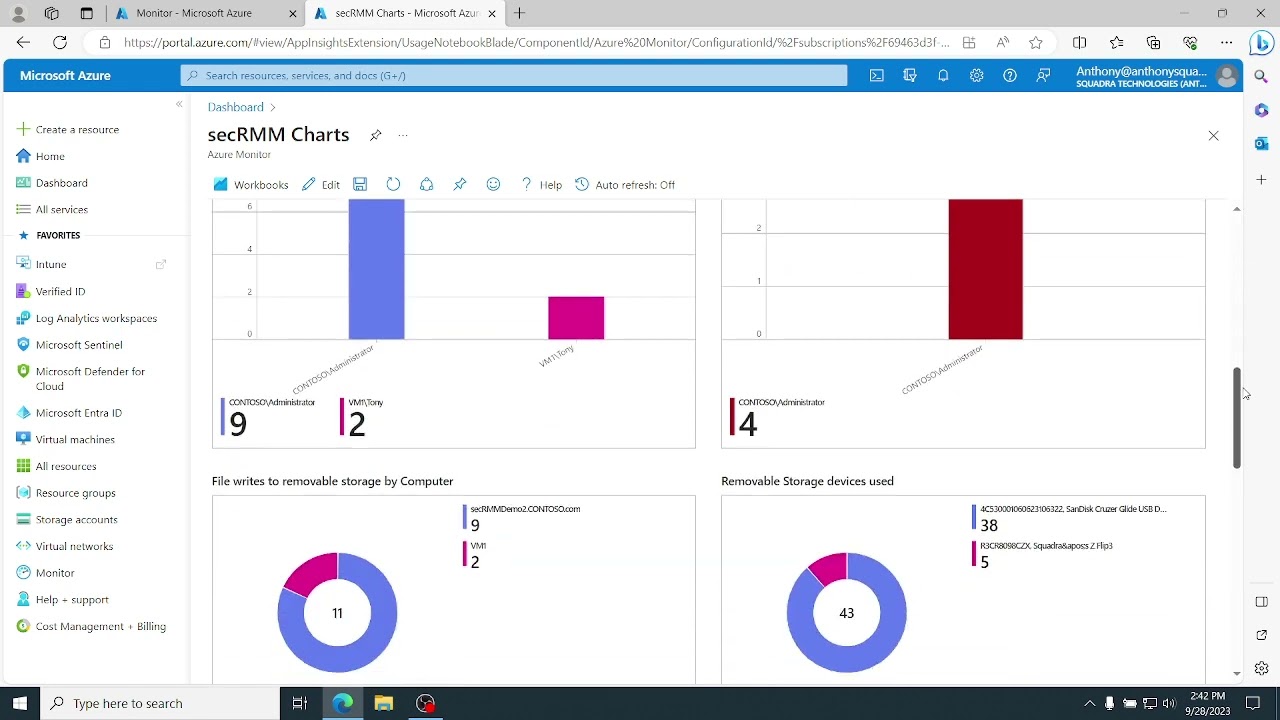1280x720 pixels.
Task: Save the workbook using the disk icon
Action: pos(360,184)
